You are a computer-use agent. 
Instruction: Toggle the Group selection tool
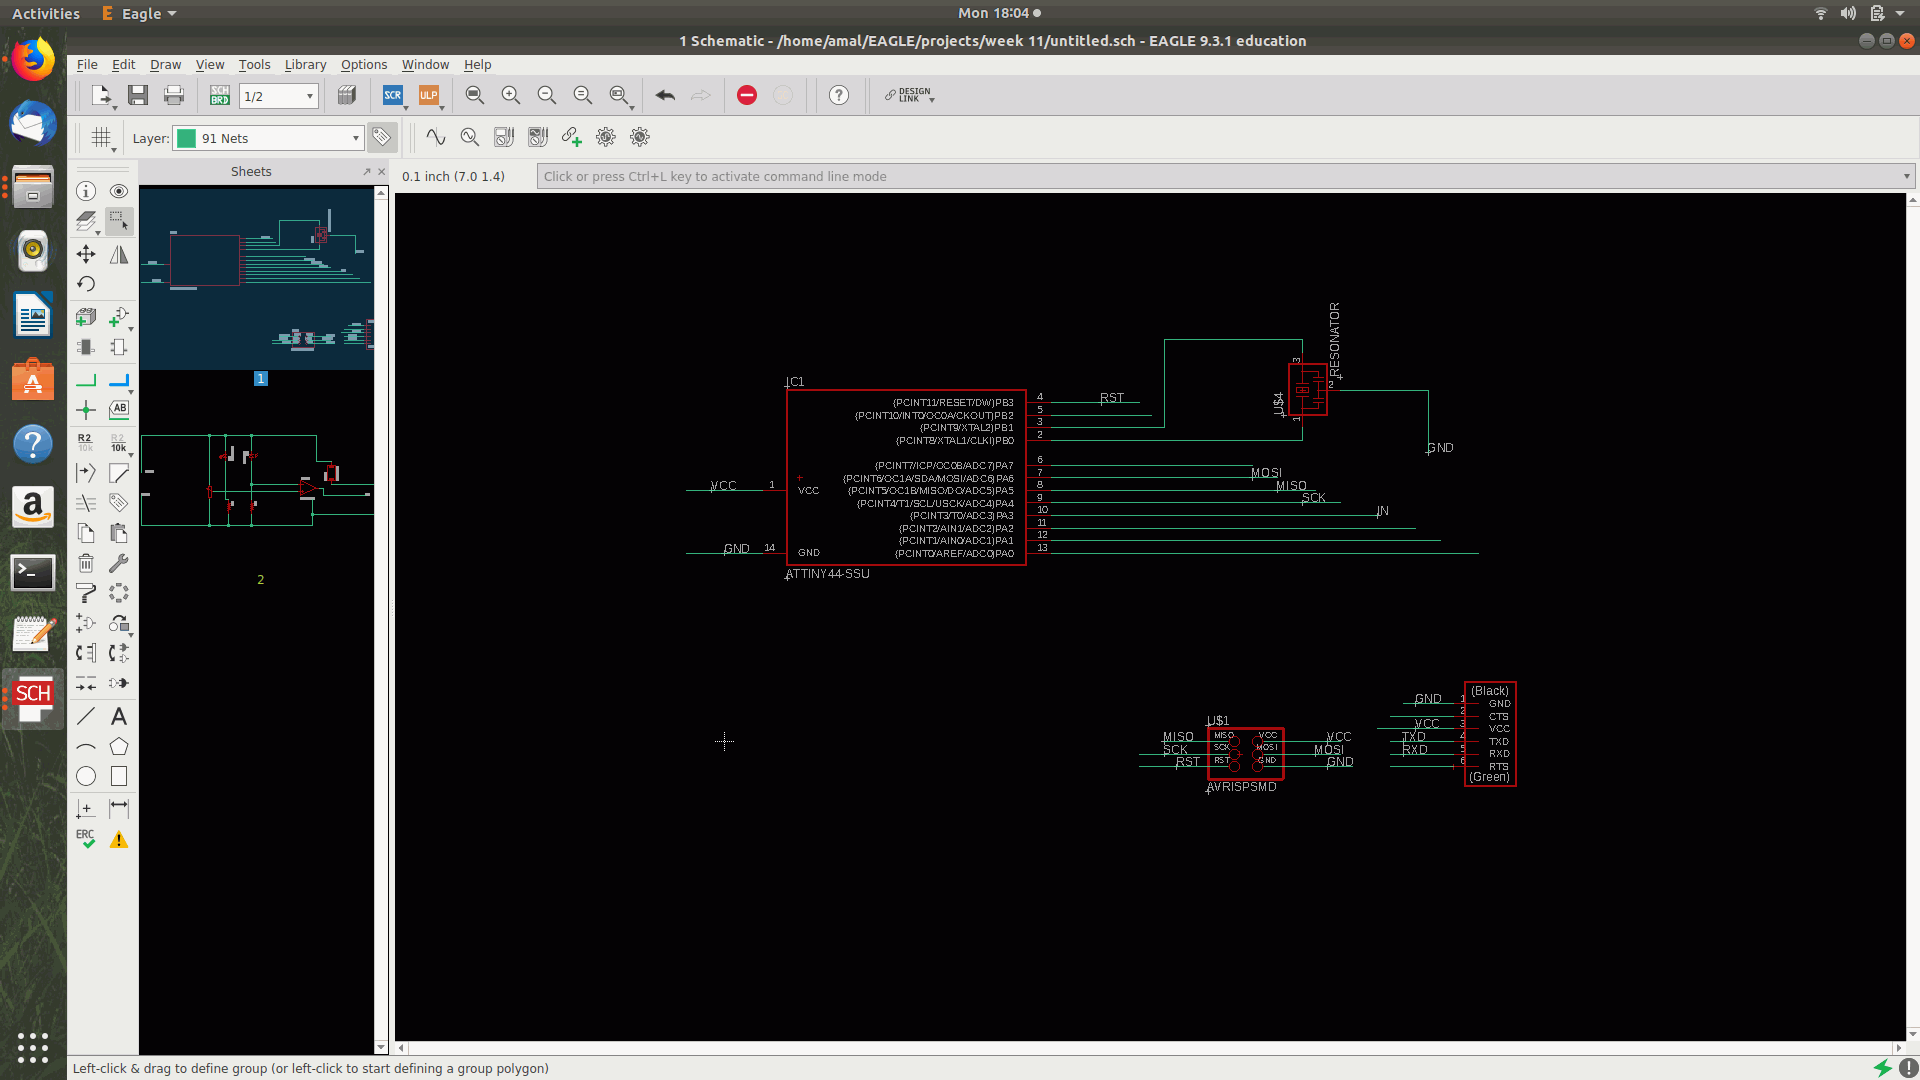119,221
